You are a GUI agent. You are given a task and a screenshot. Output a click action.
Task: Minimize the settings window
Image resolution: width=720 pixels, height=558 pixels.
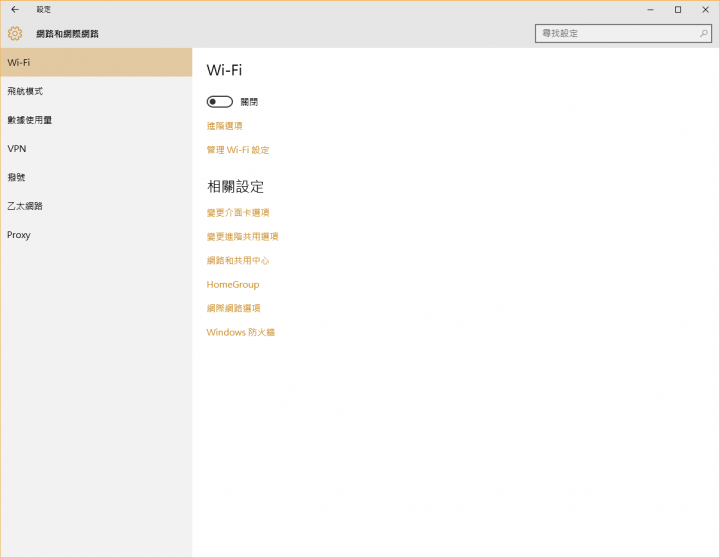(x=650, y=10)
